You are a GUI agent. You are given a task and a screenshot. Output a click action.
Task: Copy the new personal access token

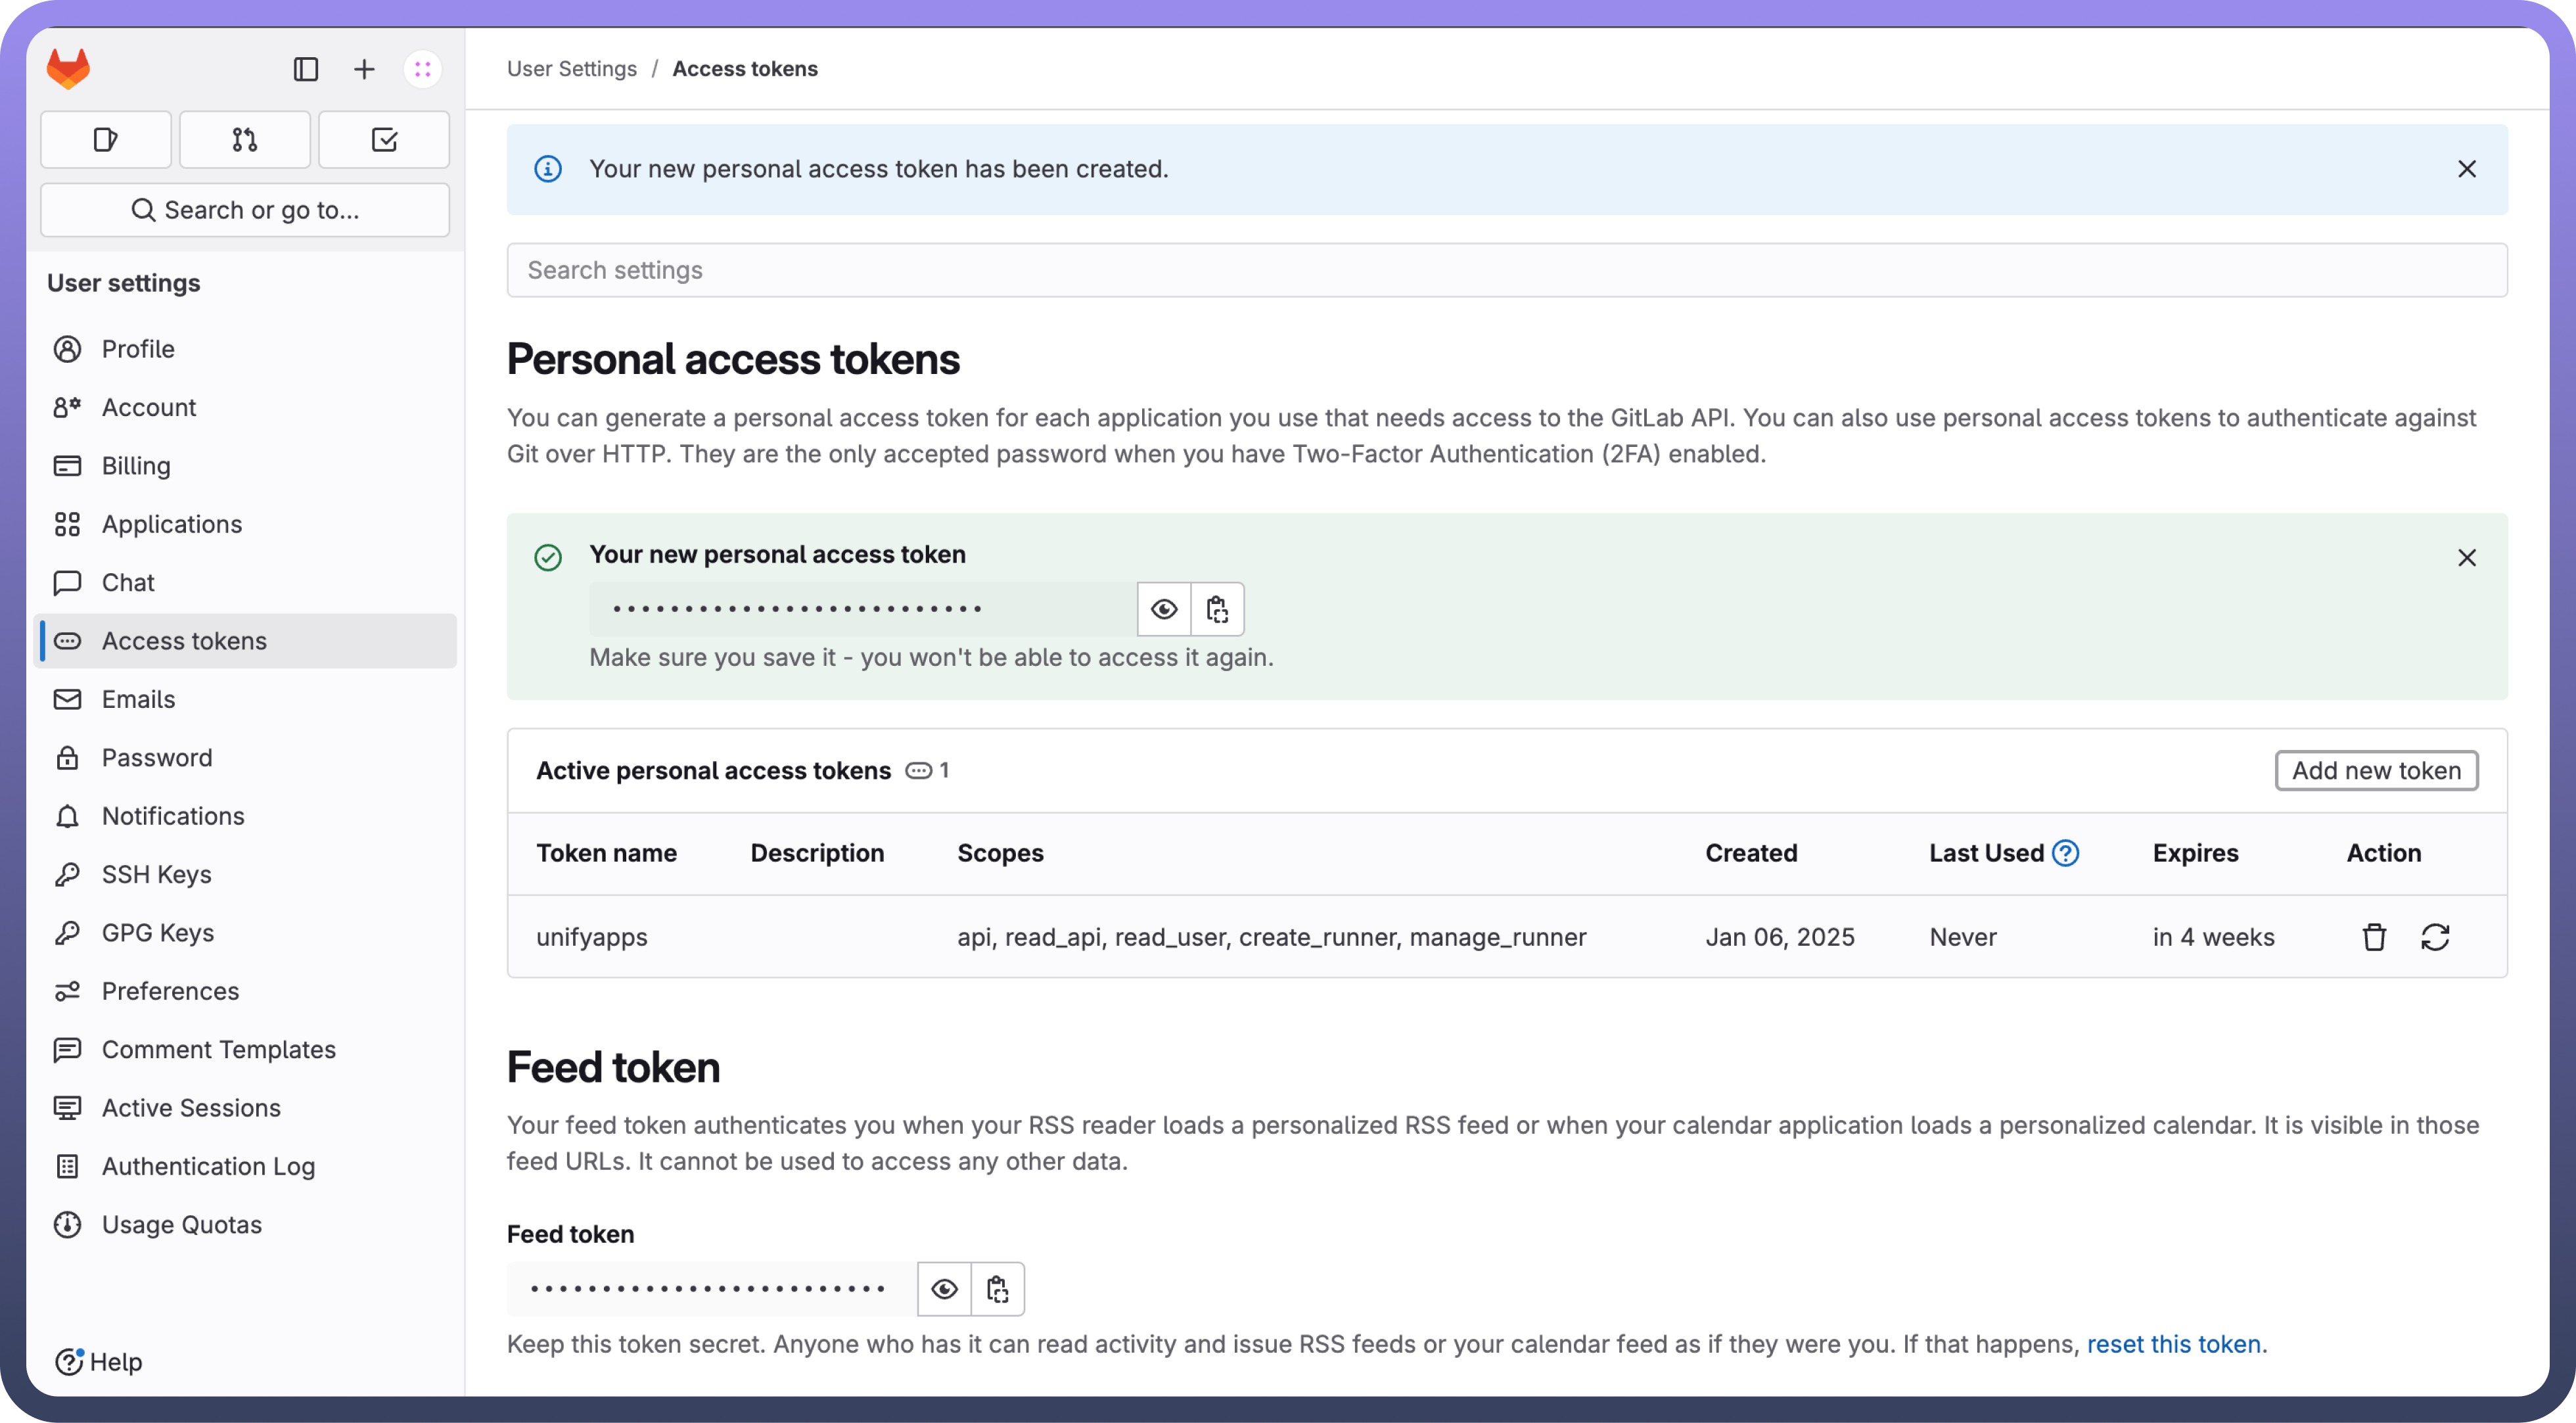[x=1217, y=609]
